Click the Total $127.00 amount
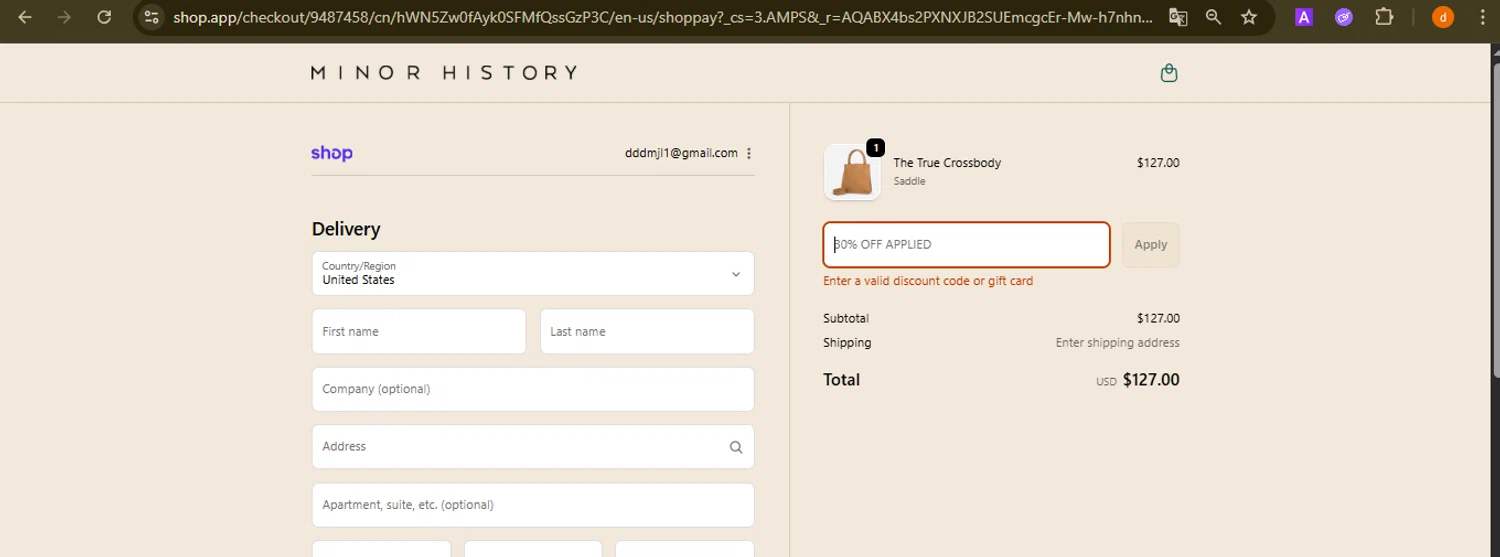This screenshot has height=557, width=1500. (1151, 380)
